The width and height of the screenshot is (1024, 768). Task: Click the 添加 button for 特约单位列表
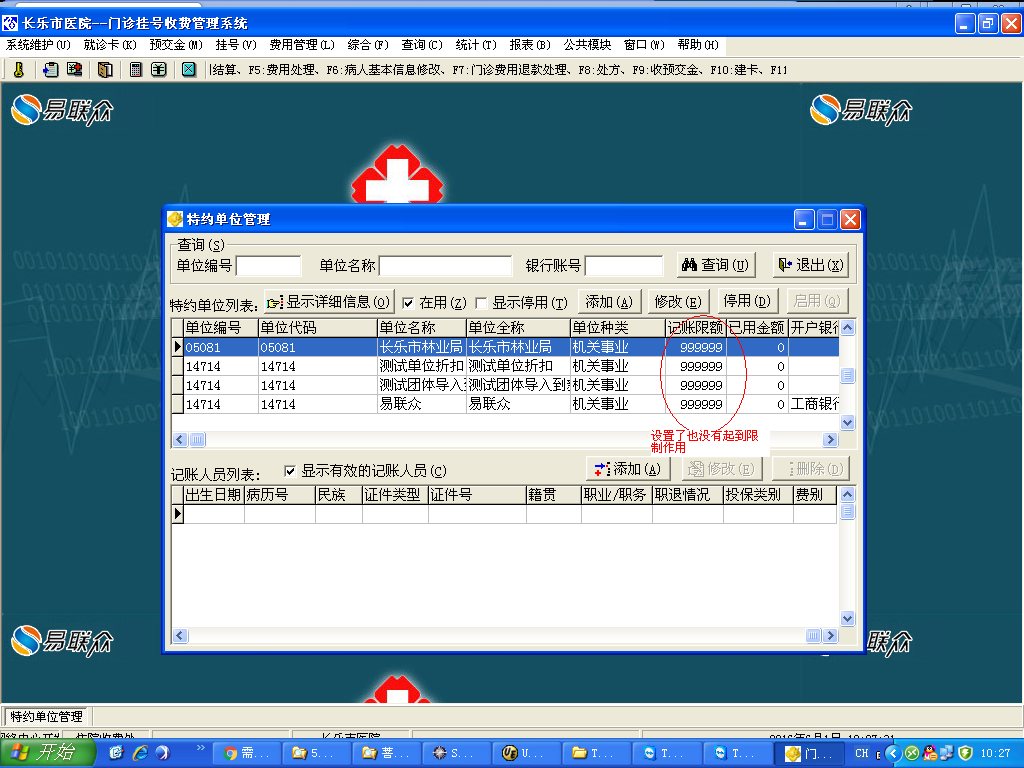[x=609, y=302]
